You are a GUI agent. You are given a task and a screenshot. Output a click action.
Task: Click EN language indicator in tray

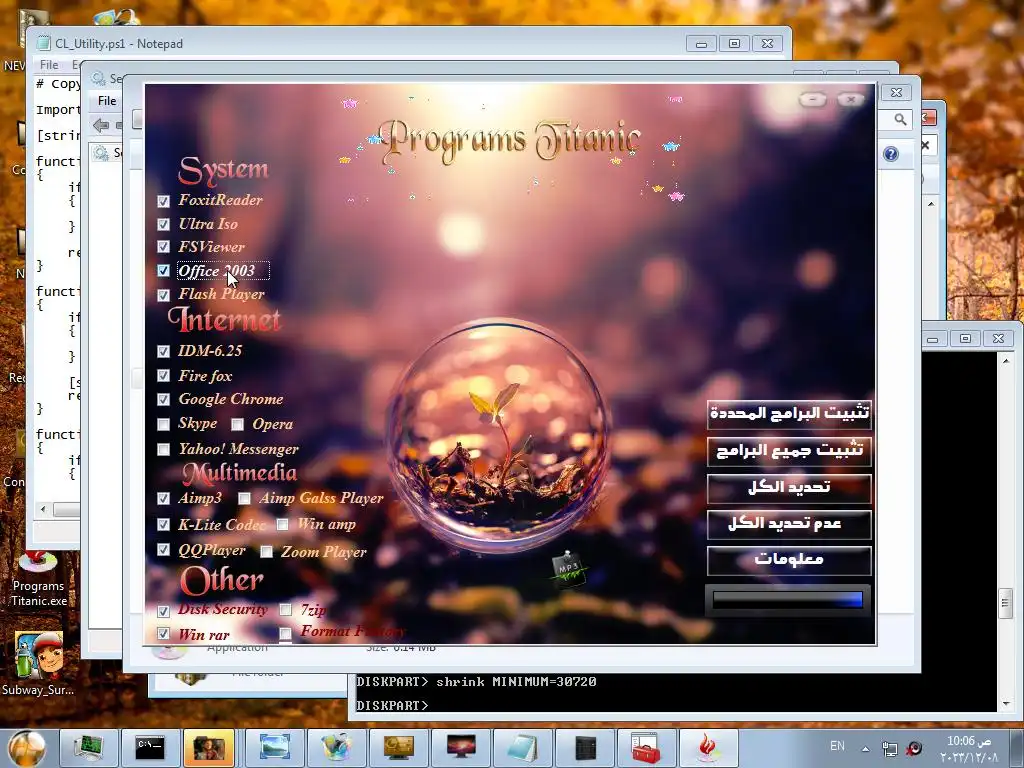coord(837,746)
